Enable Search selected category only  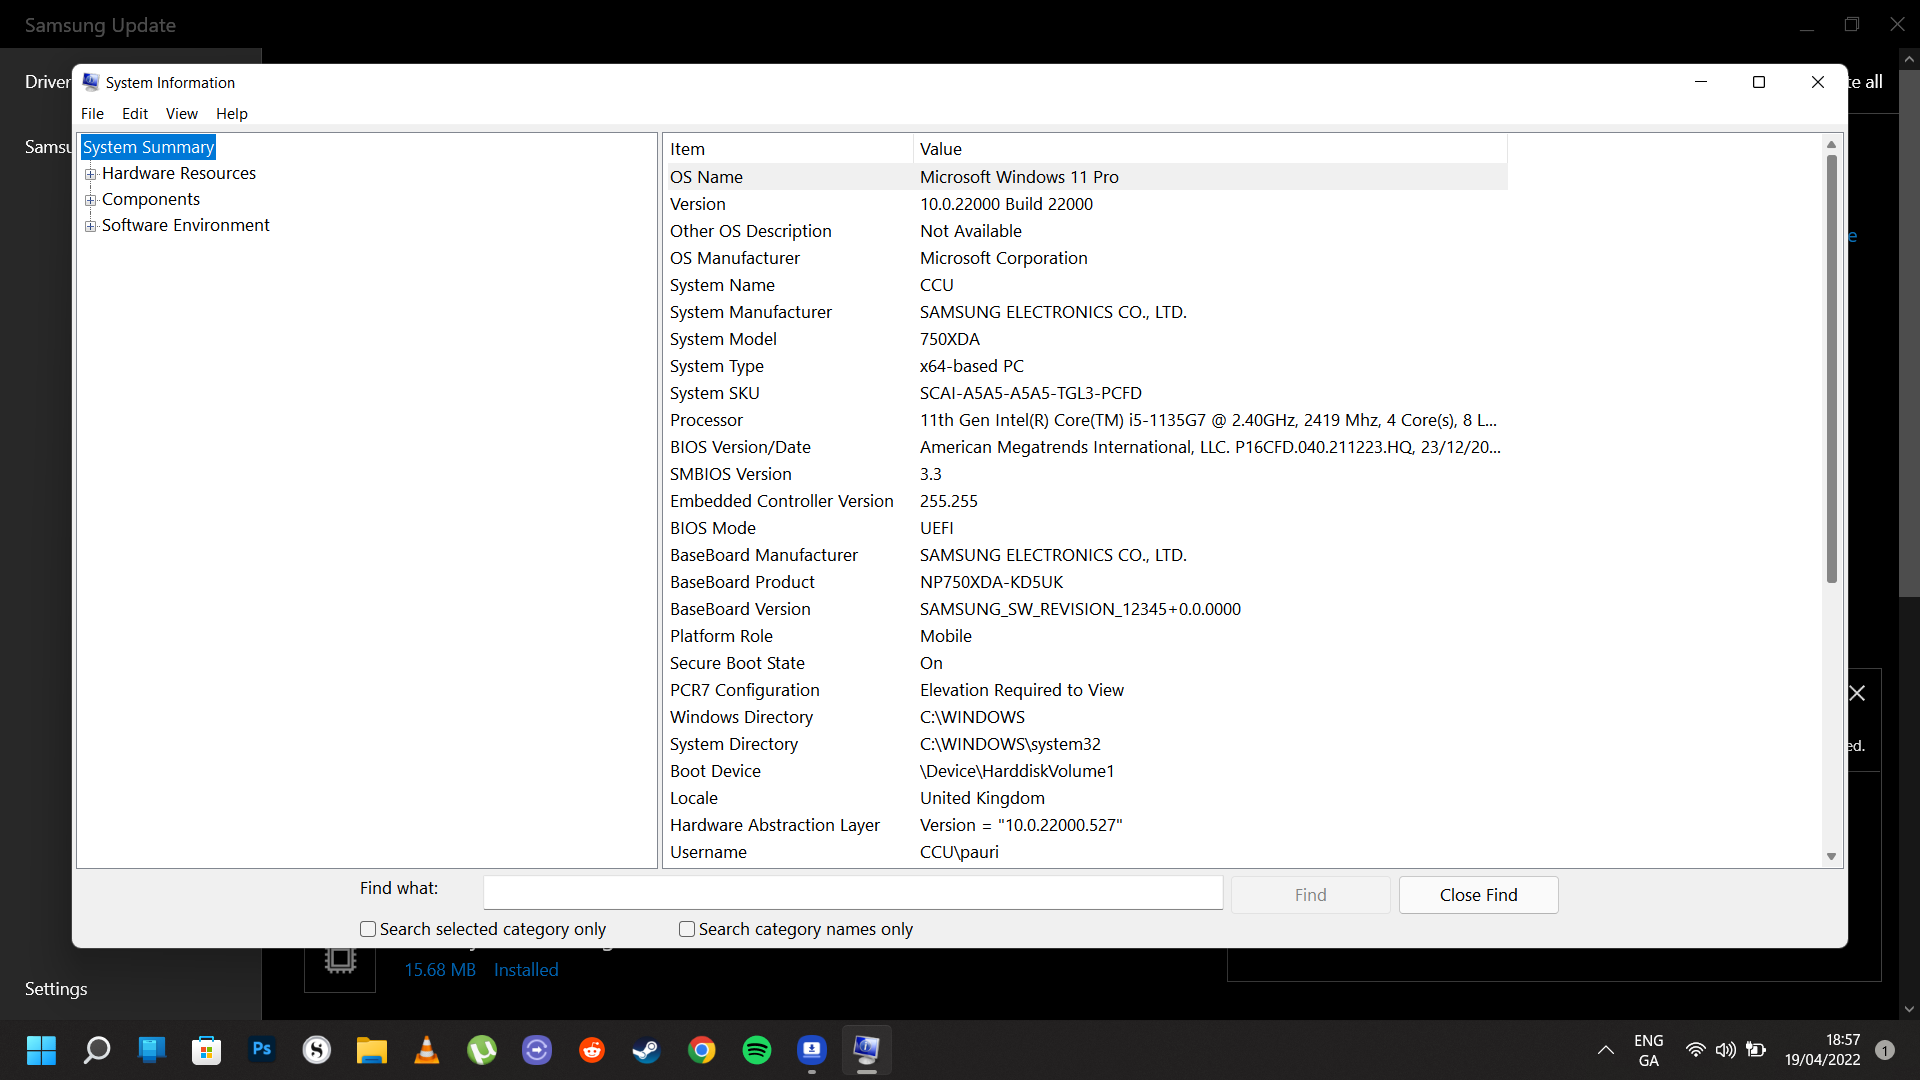click(368, 929)
